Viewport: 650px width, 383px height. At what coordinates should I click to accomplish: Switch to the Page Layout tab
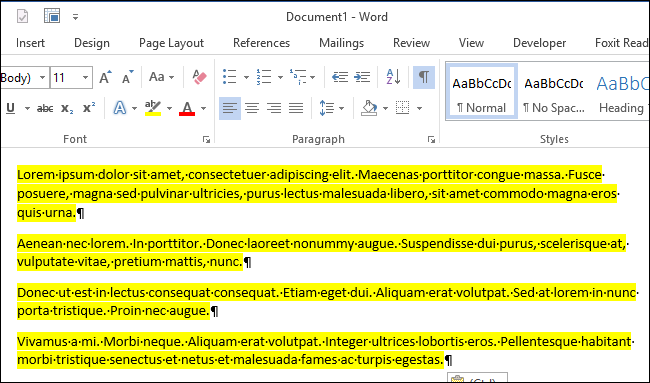click(171, 43)
